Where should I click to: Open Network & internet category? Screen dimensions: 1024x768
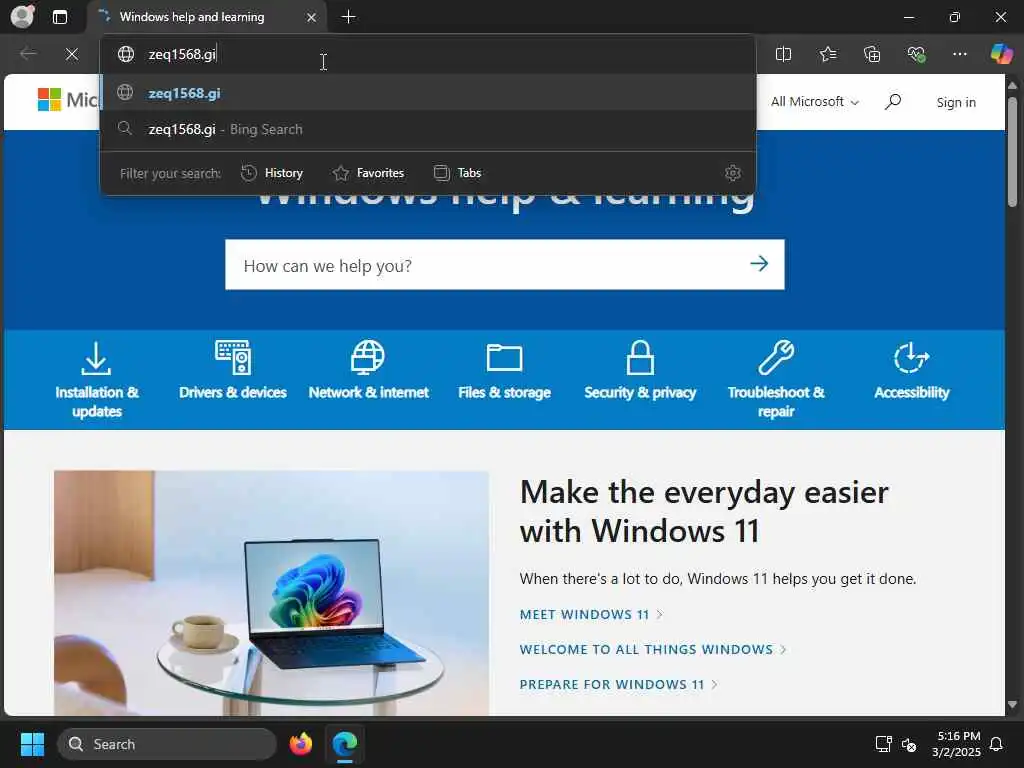(x=368, y=371)
